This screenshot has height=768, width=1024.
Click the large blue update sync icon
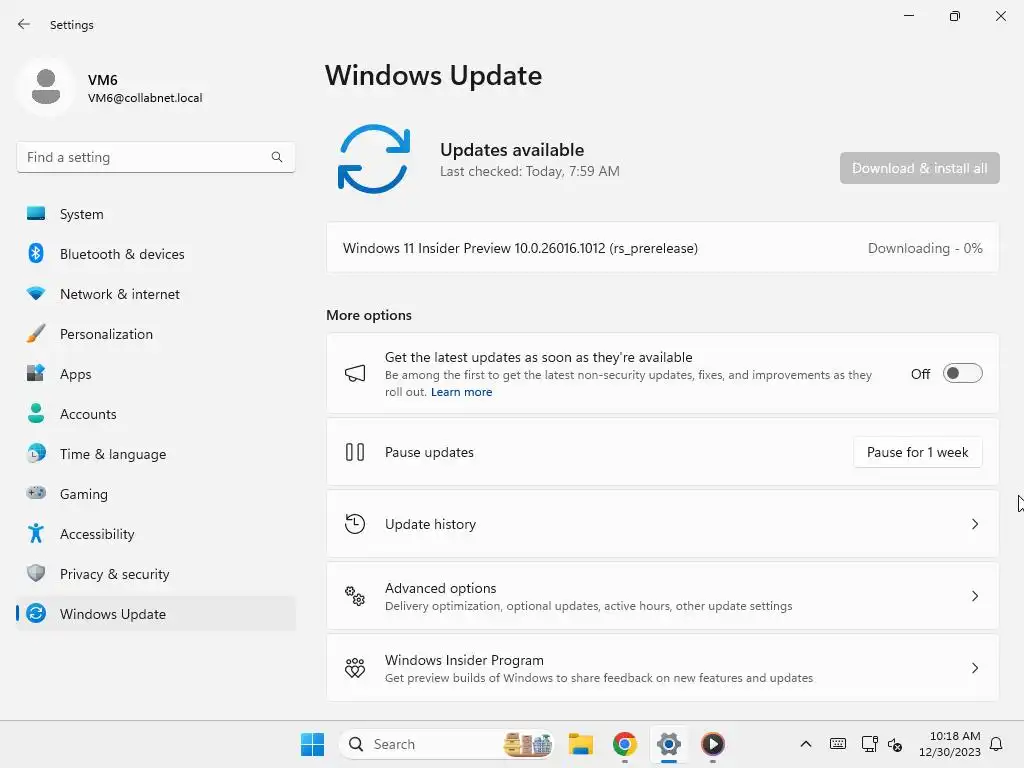tap(374, 159)
